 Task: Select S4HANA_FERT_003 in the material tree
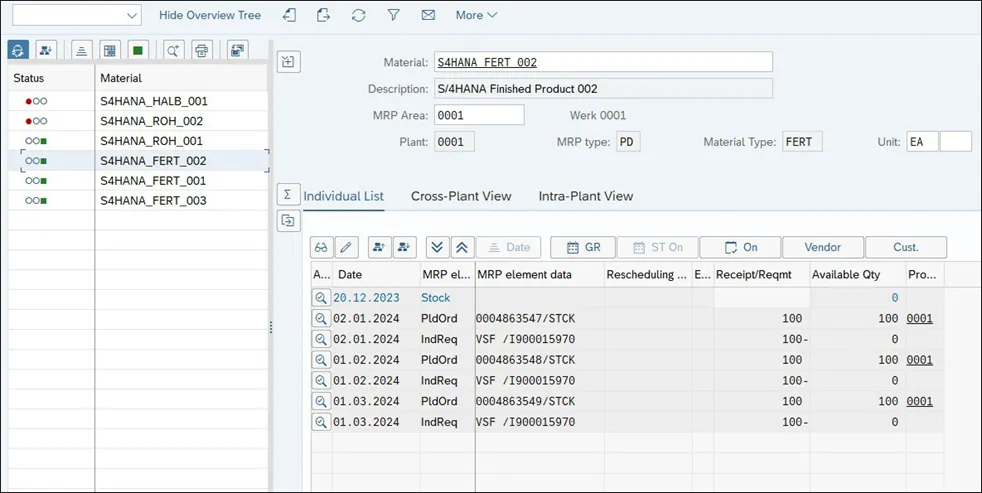coord(153,201)
